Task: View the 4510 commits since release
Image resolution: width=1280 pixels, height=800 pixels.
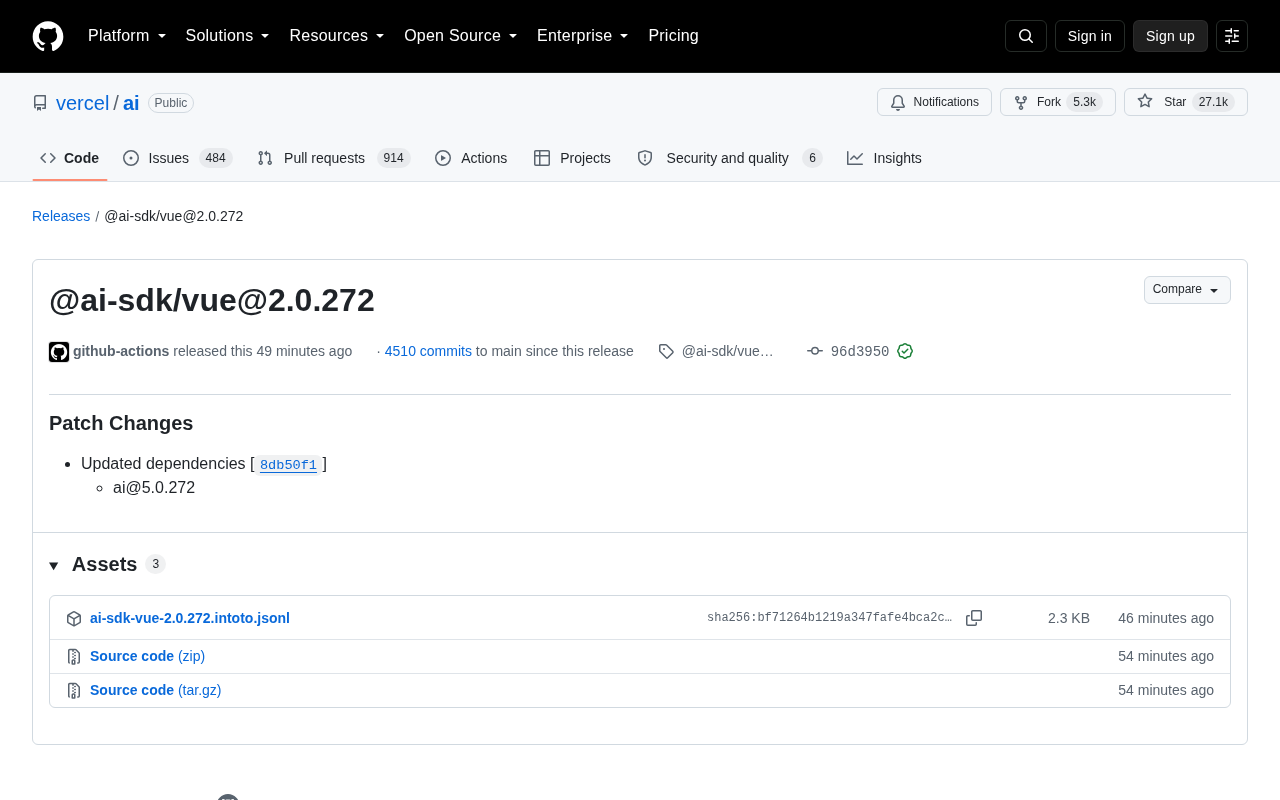Action: coord(428,351)
